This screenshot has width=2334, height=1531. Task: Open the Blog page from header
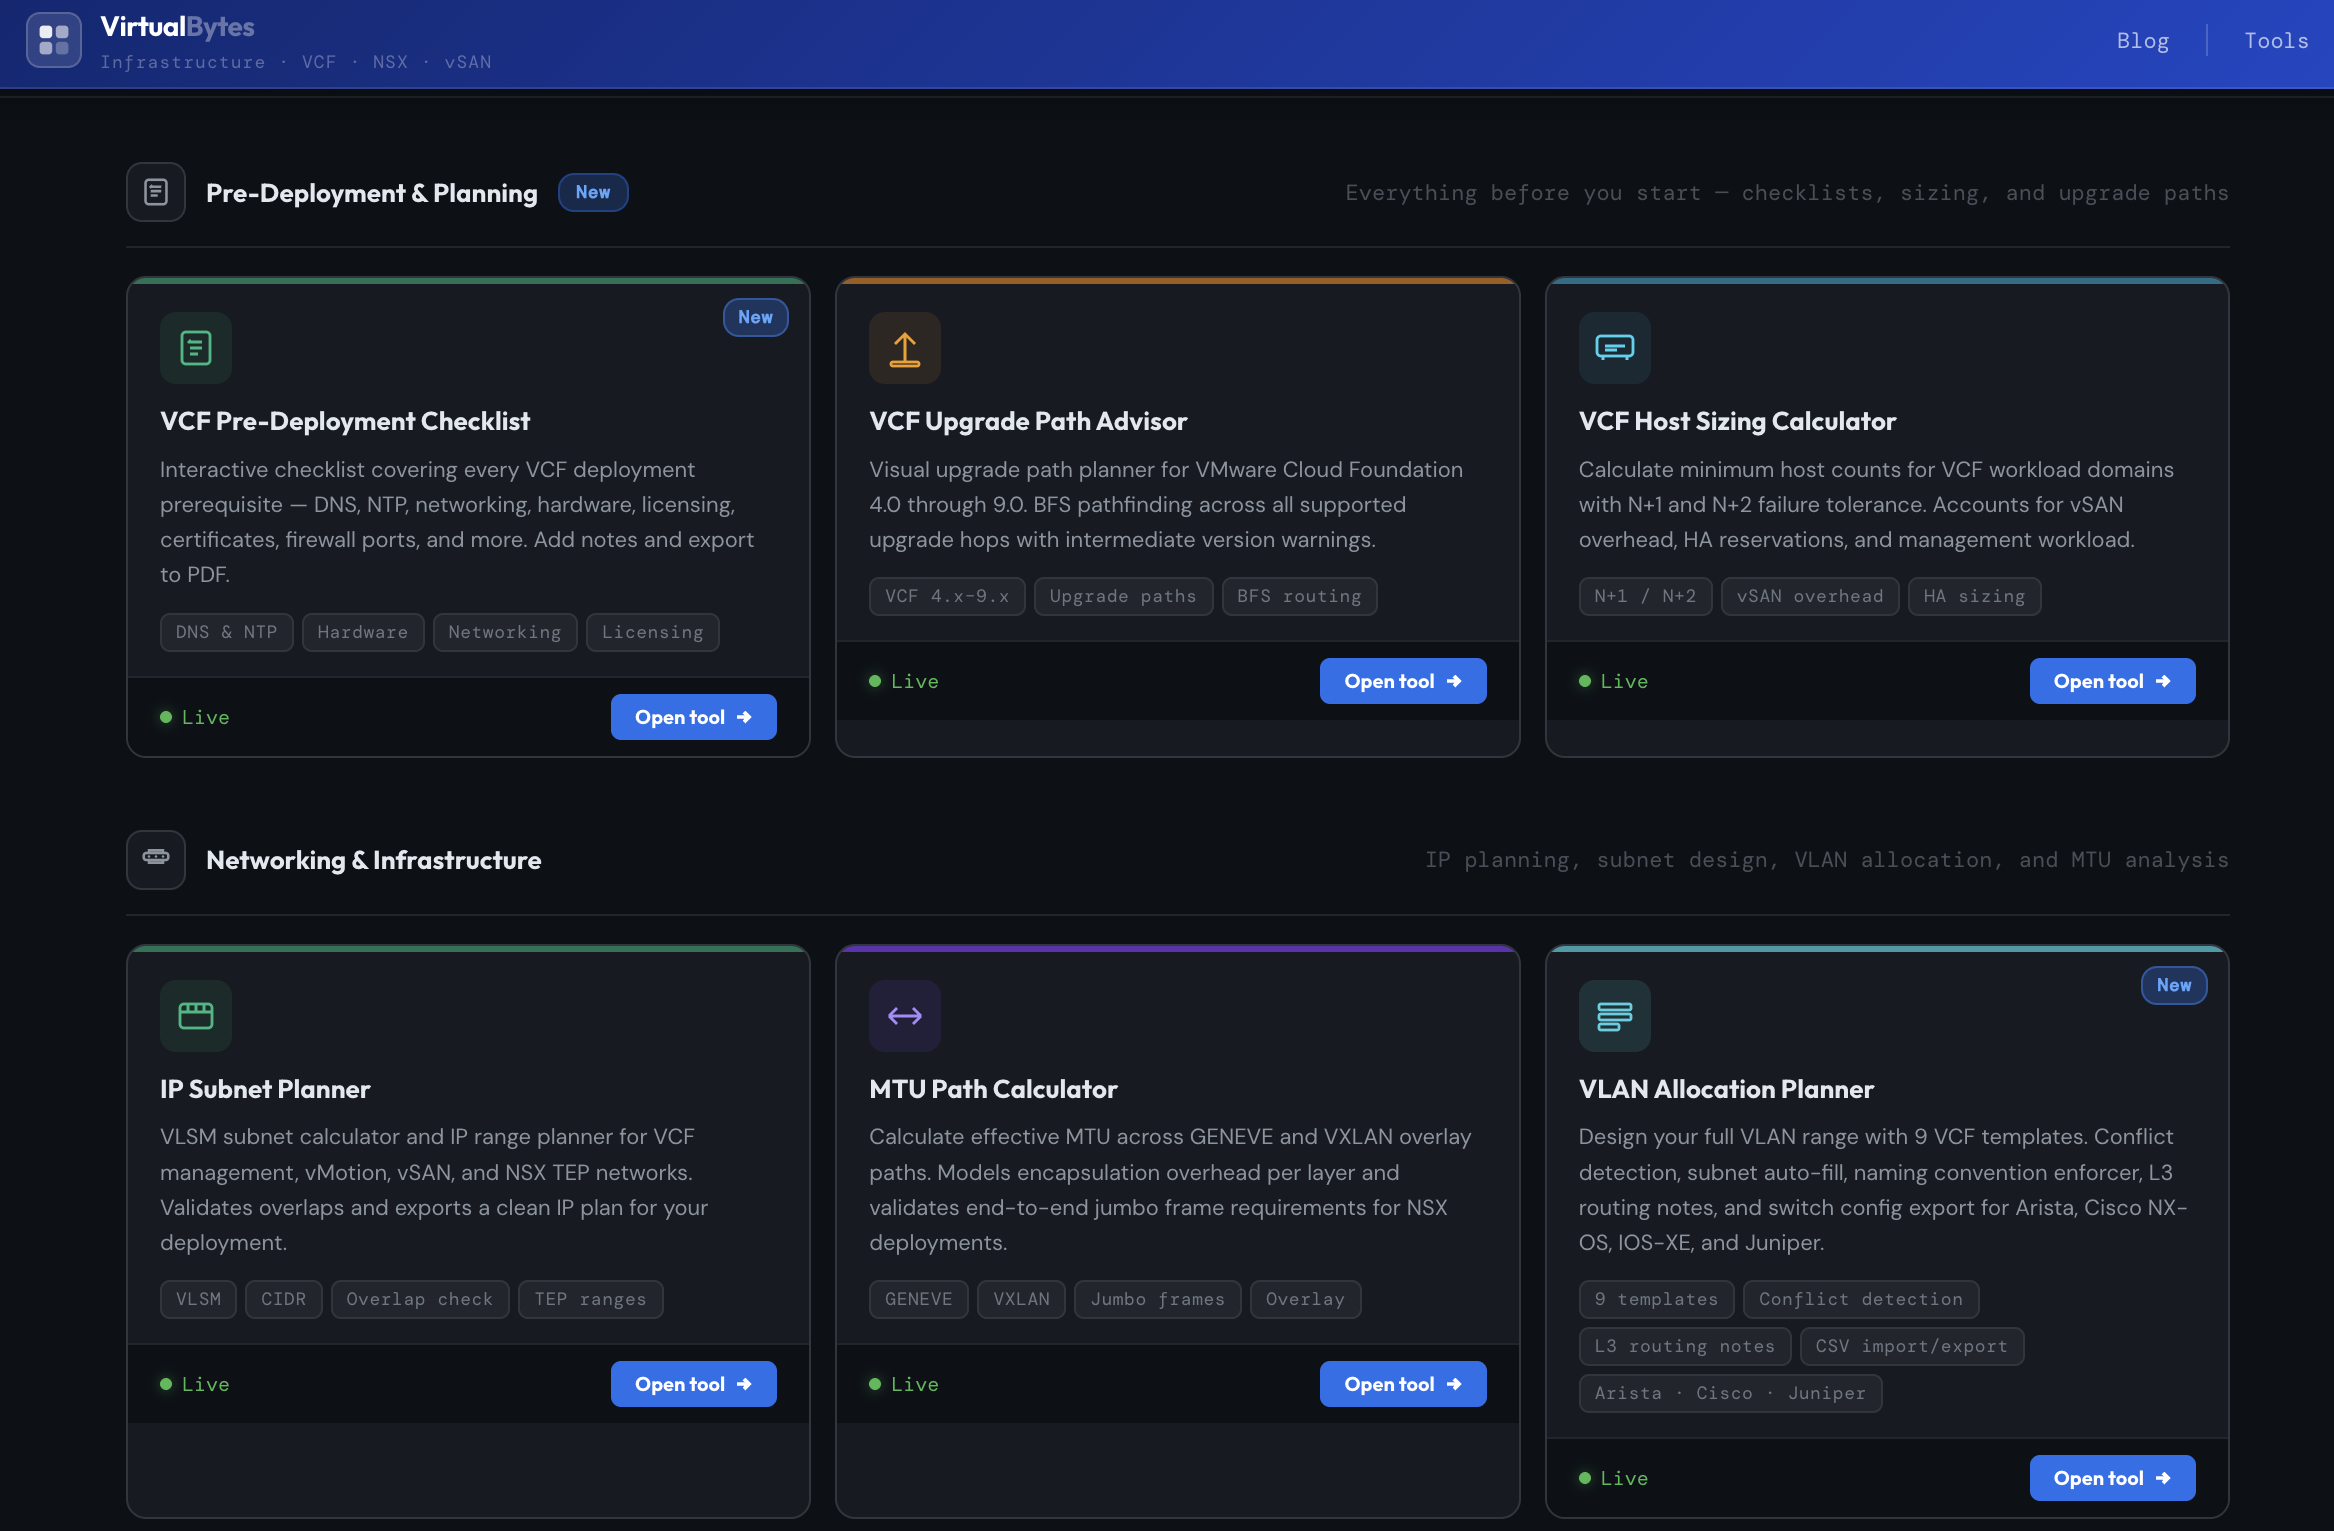coord(2142,41)
